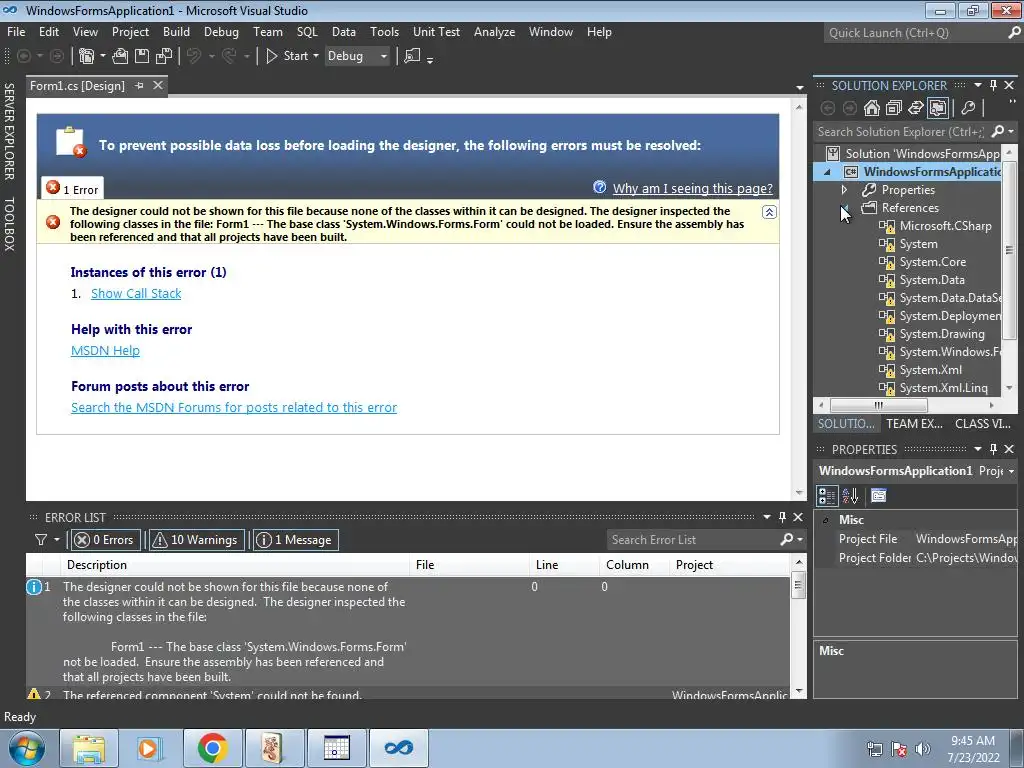1024x768 pixels.
Task: Click the Solution Explorer Properties wrench icon
Action: pos(968,108)
